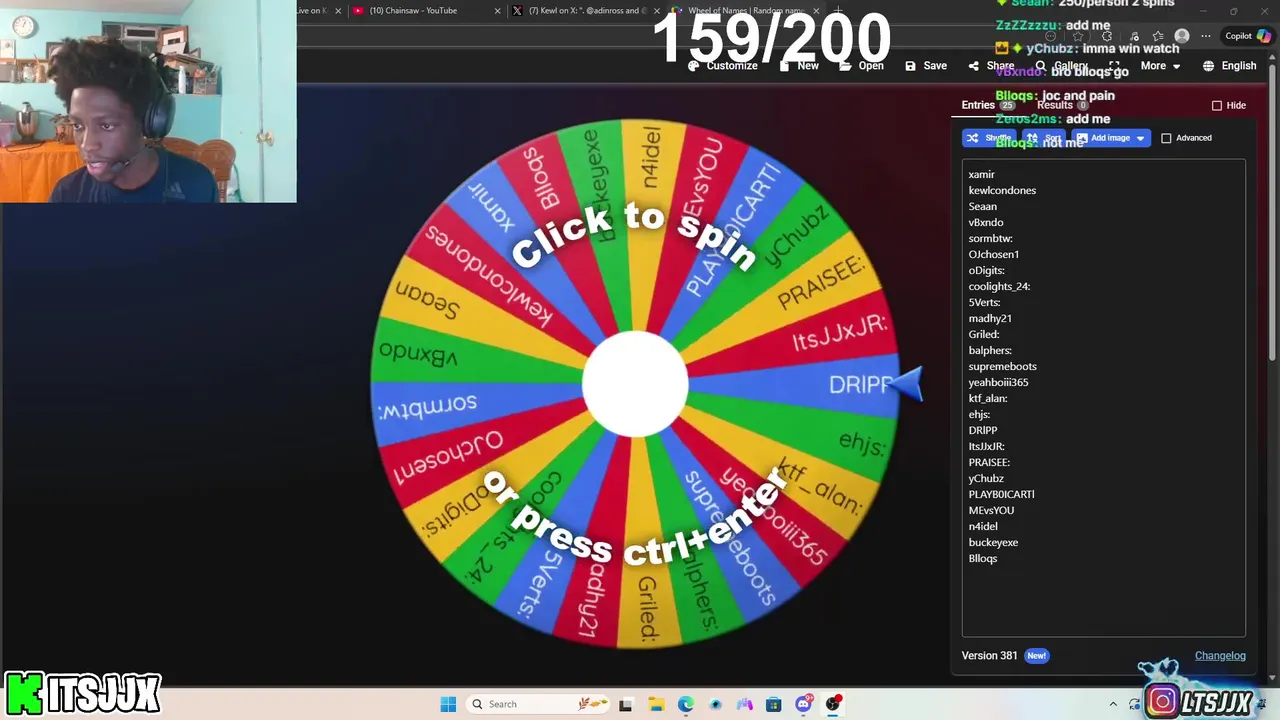Image resolution: width=1280 pixels, height=720 pixels.
Task: Check the Hide entries checkbox
Action: pyautogui.click(x=1217, y=105)
